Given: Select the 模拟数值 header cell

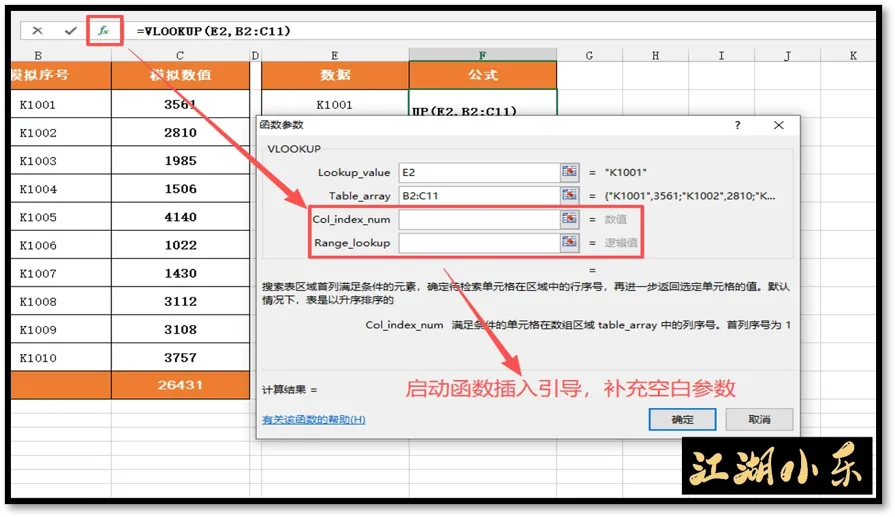Looking at the screenshot, I should (180, 75).
